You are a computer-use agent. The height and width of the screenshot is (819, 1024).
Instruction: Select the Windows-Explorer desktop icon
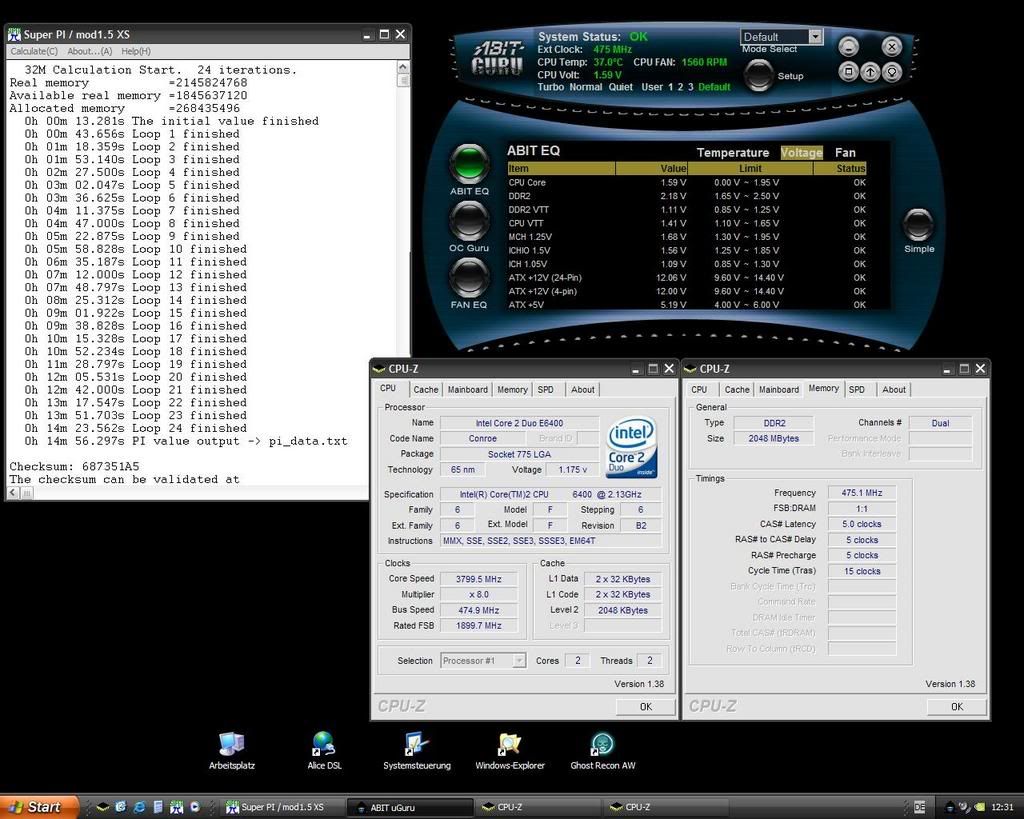[509, 751]
